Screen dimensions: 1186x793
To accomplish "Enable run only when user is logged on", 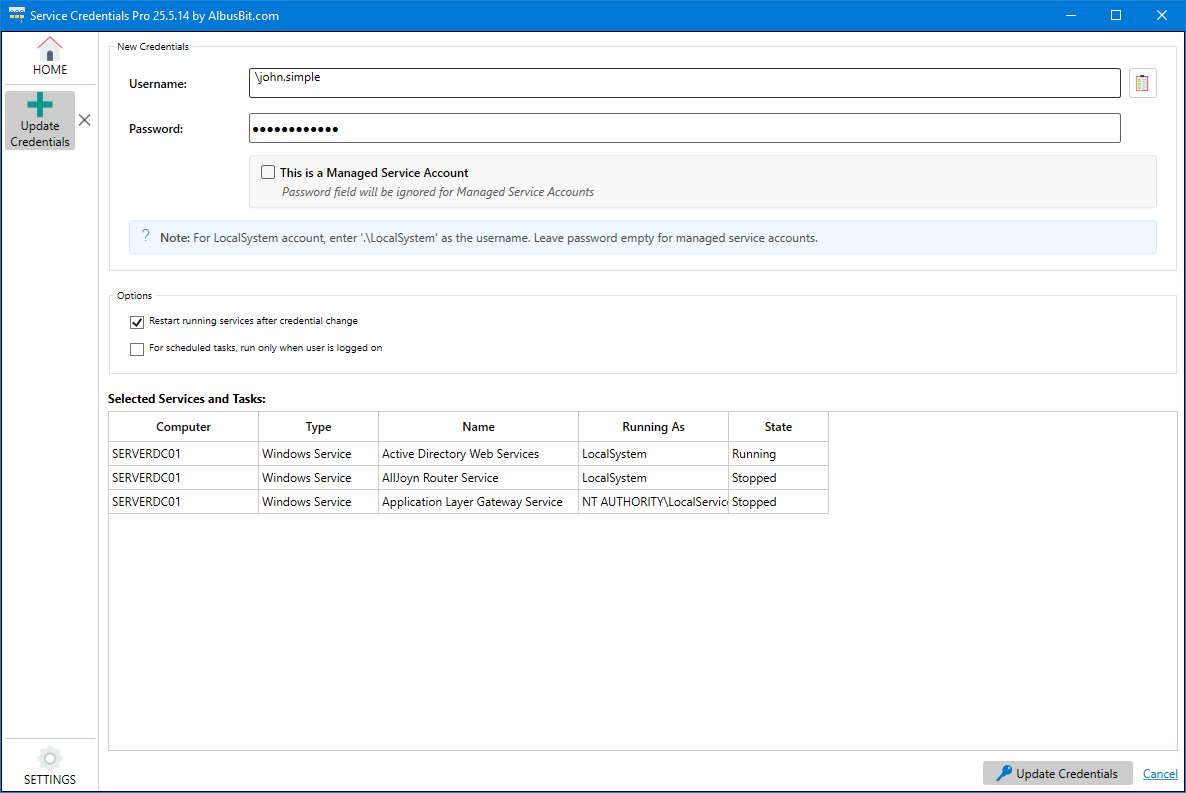I will [137, 349].
